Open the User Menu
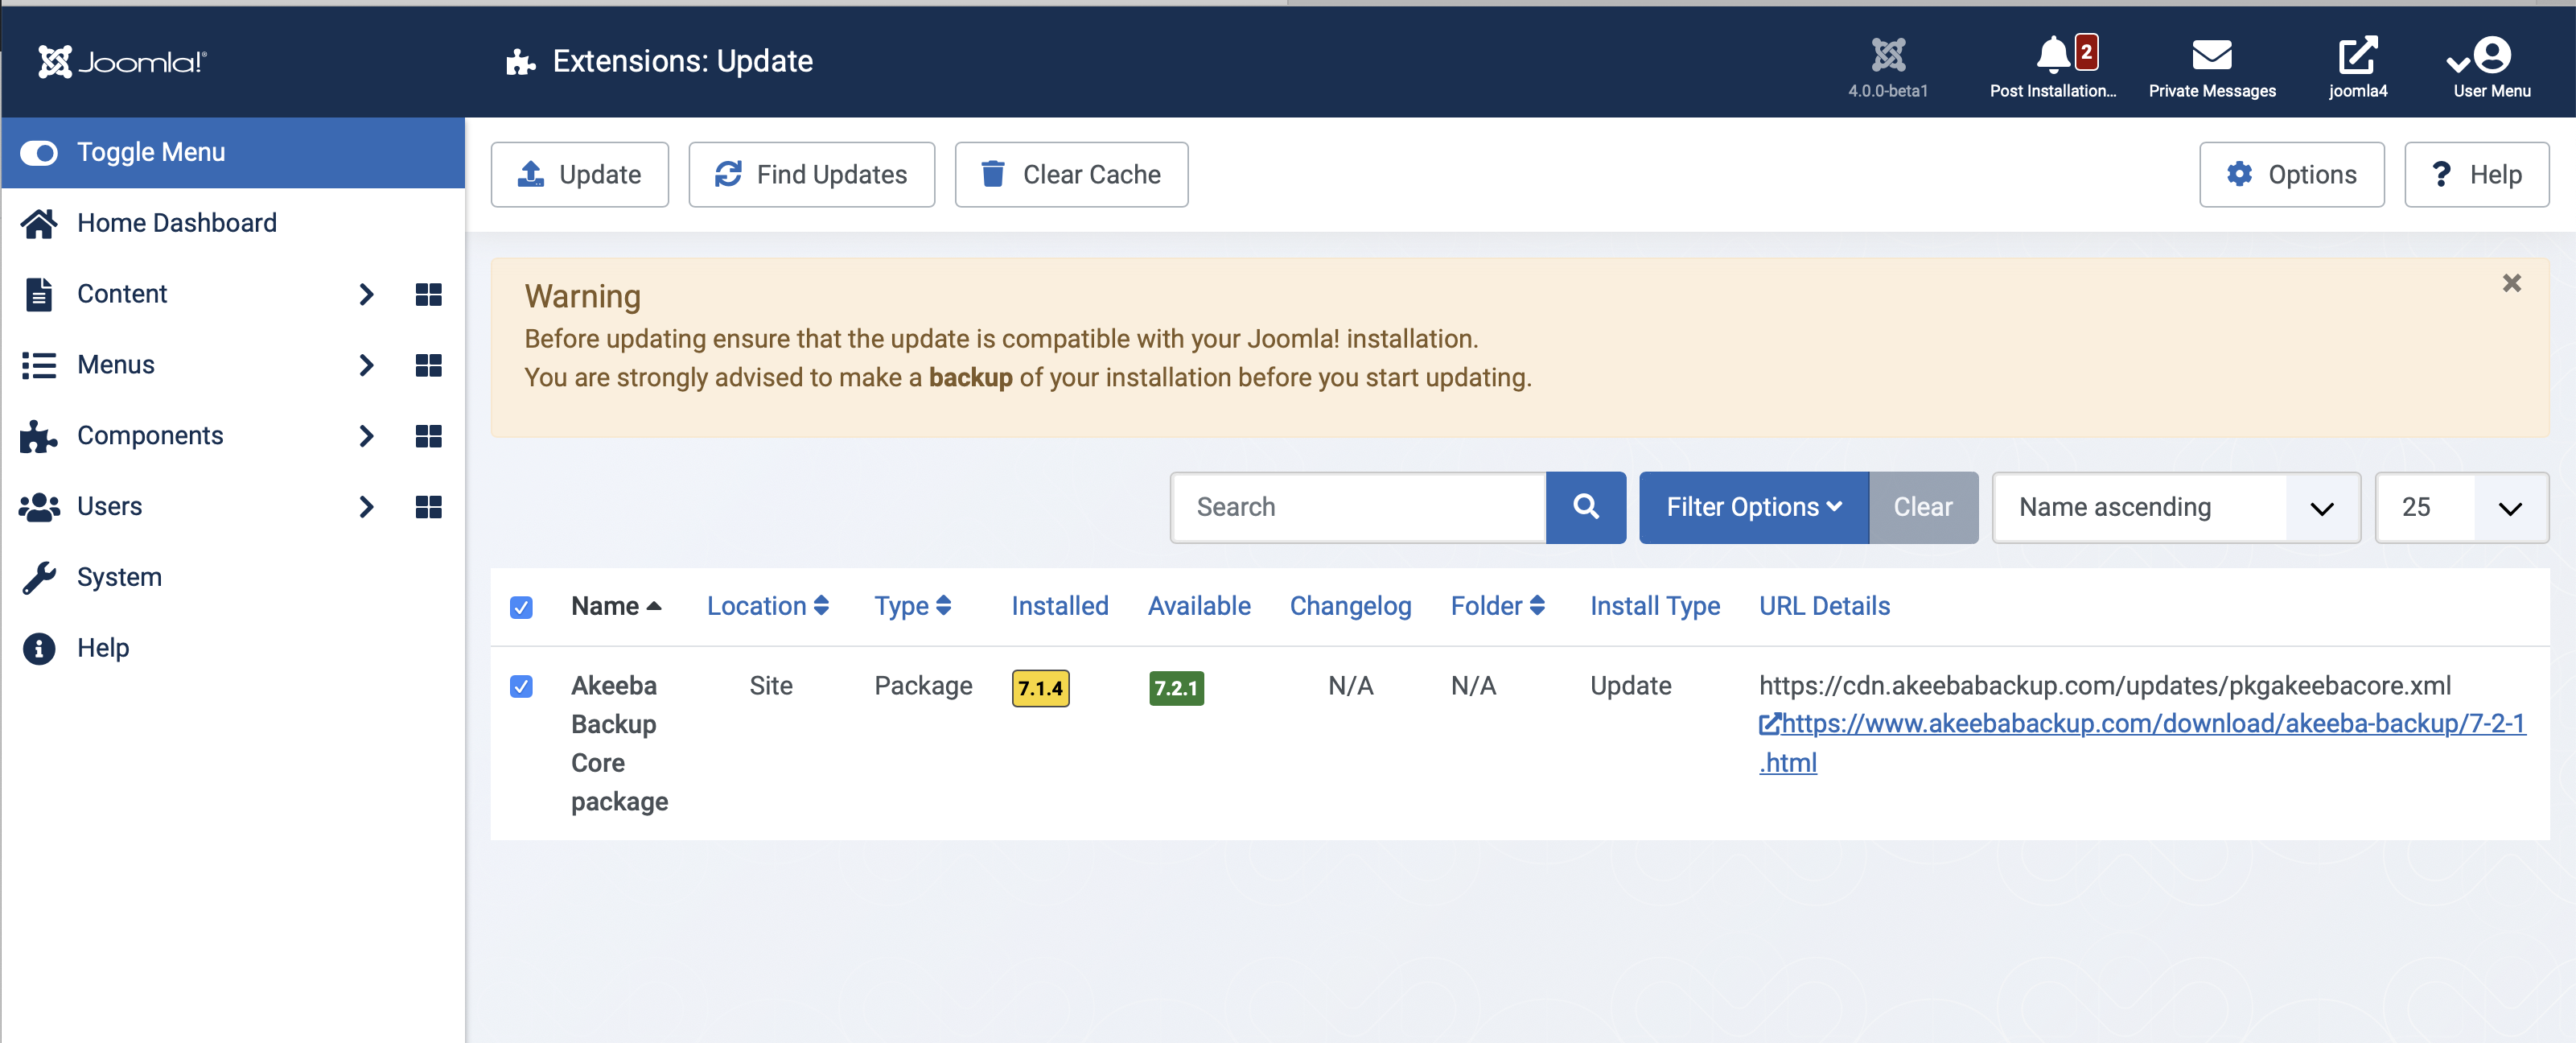 (2490, 67)
